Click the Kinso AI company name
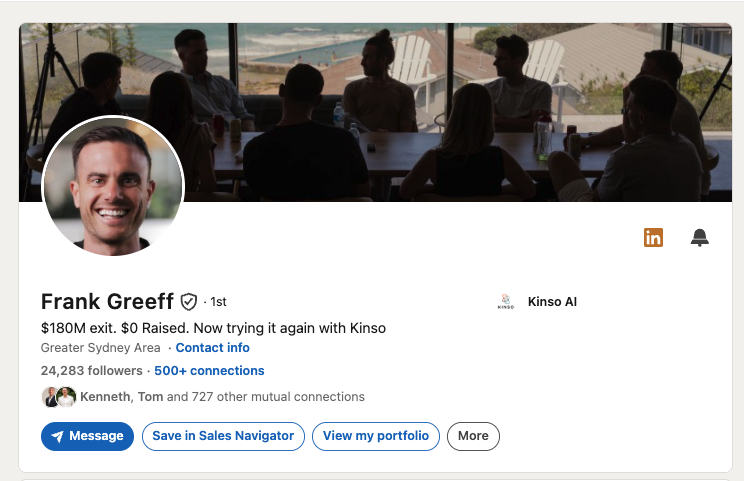 coord(552,302)
